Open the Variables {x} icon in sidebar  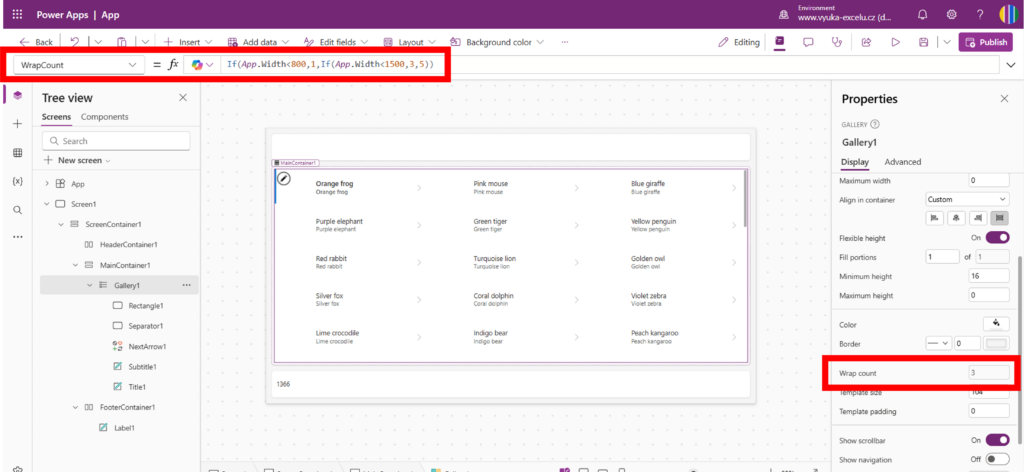tap(18, 181)
